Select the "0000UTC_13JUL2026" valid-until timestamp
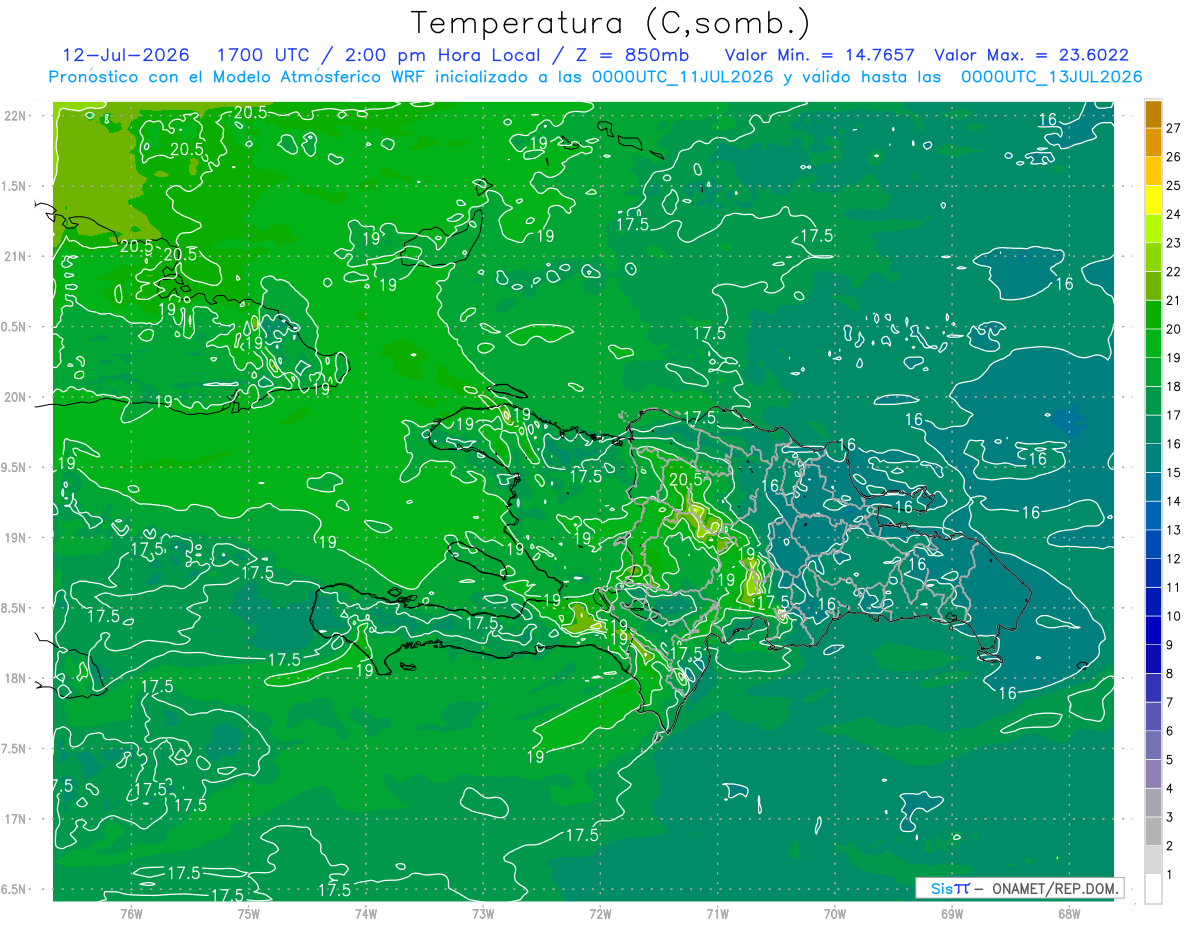The image size is (1200, 927). 1052,77
